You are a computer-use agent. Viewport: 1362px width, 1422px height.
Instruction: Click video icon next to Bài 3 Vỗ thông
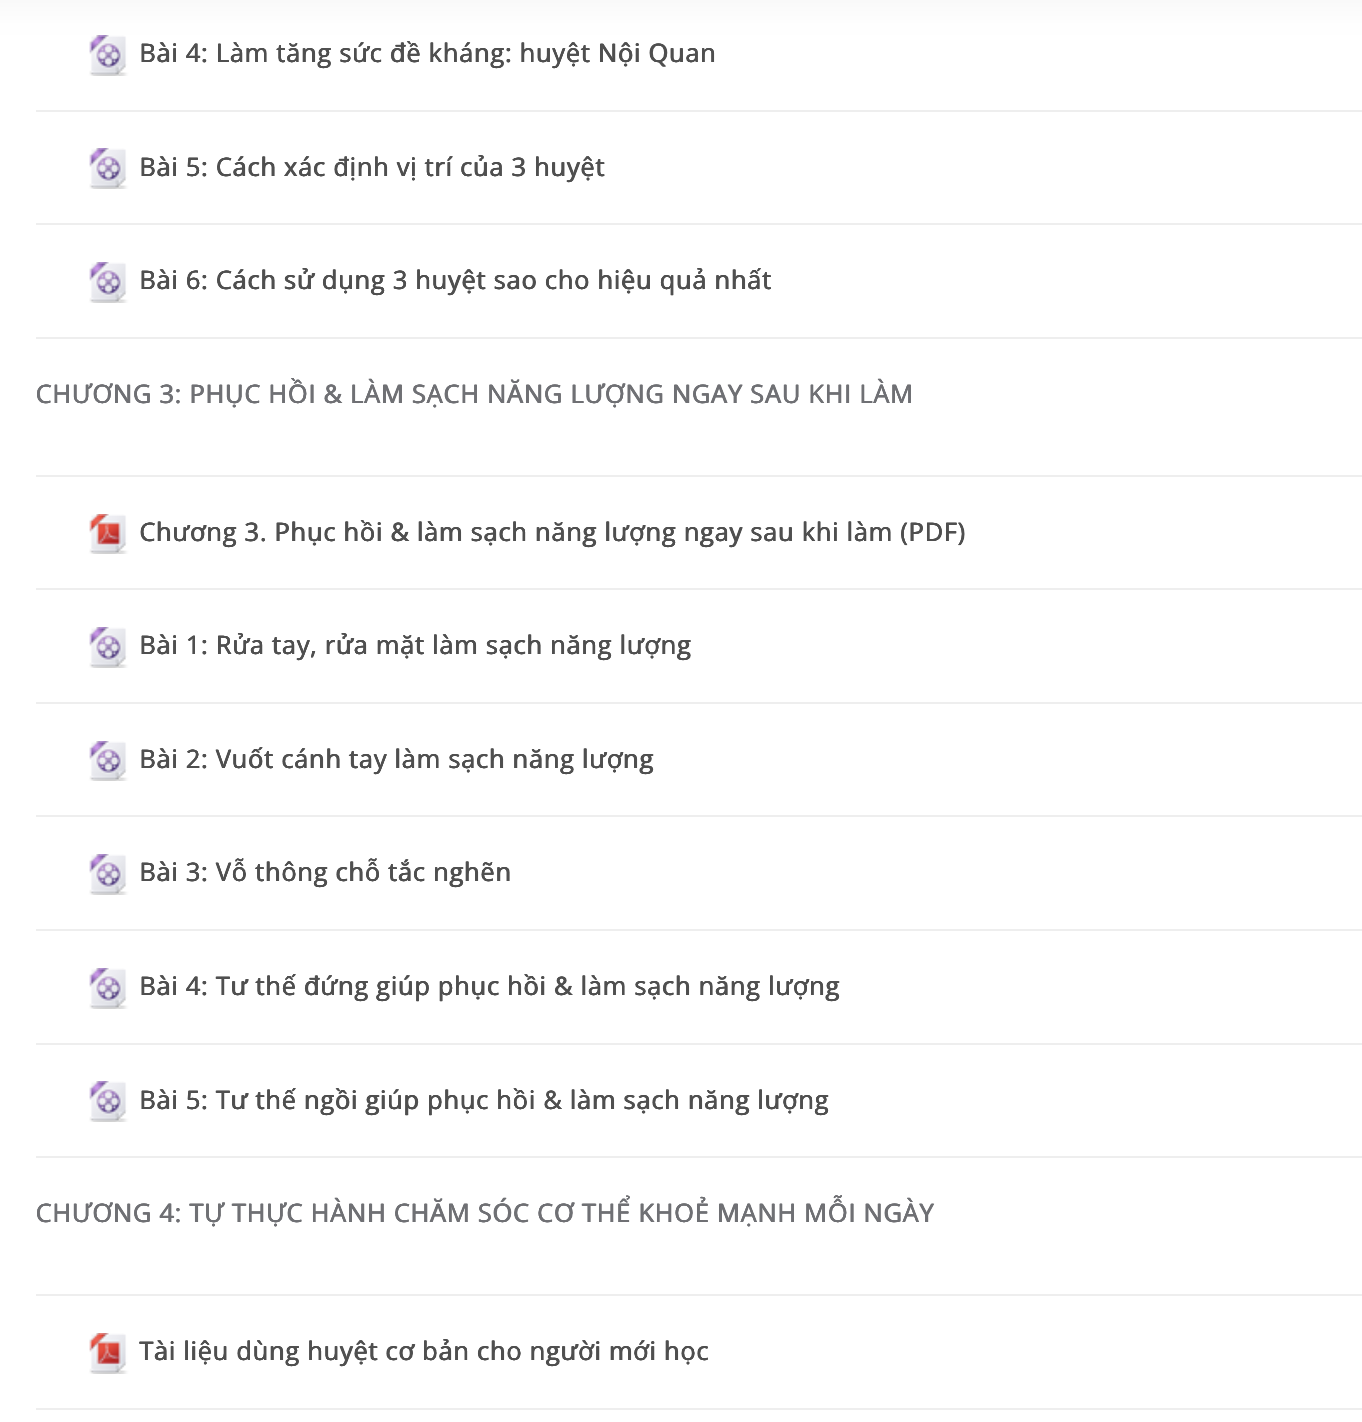[x=107, y=874]
